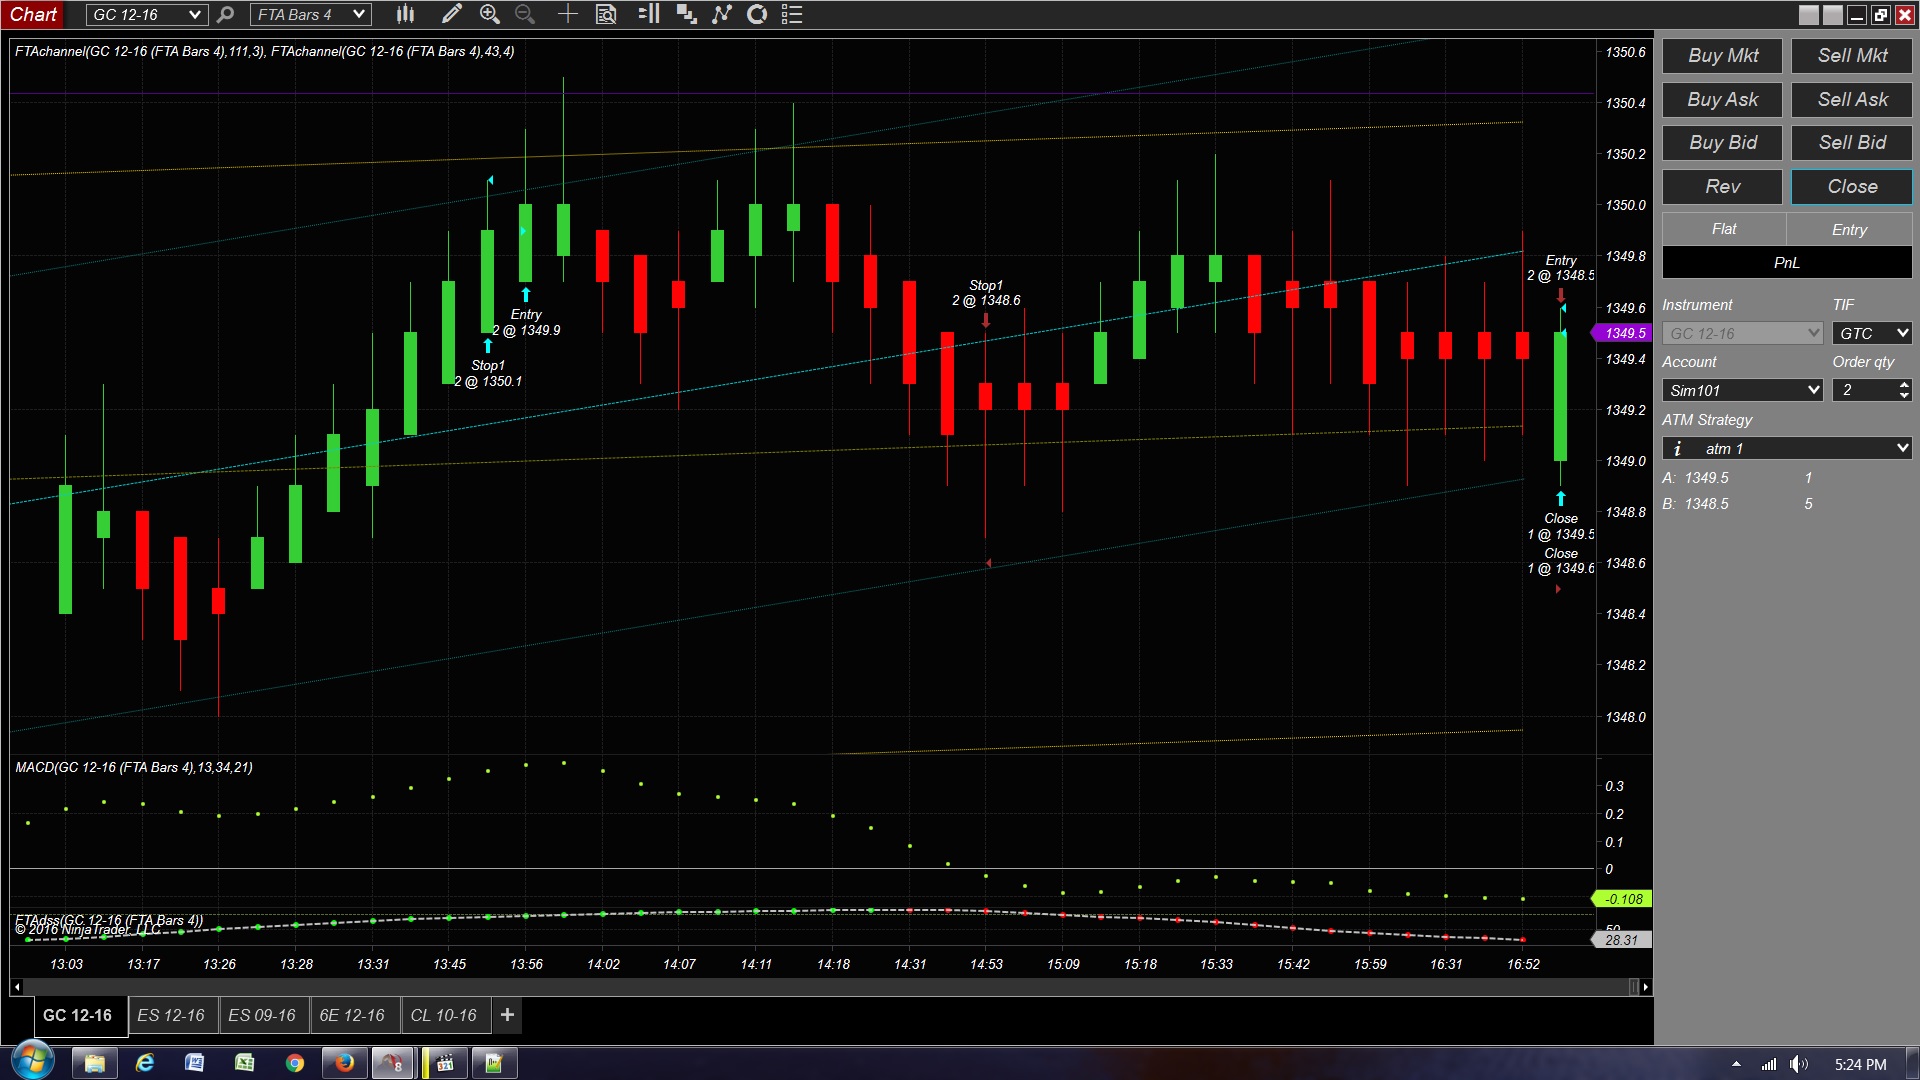The width and height of the screenshot is (1920, 1080).
Task: Switch to the ES 12-16 tab
Action: 171,1015
